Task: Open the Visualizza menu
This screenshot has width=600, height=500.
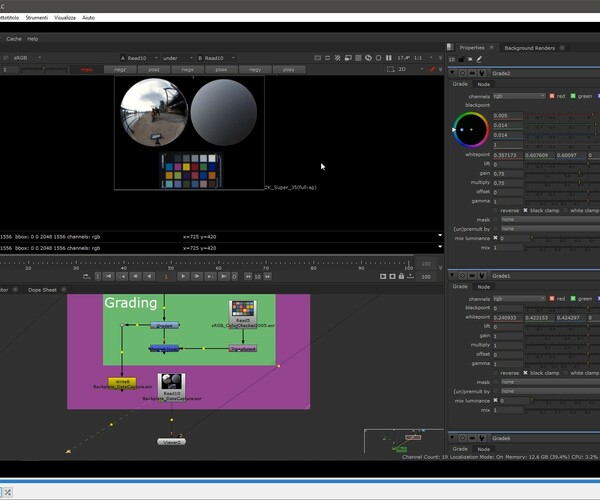Action: pyautogui.click(x=65, y=18)
